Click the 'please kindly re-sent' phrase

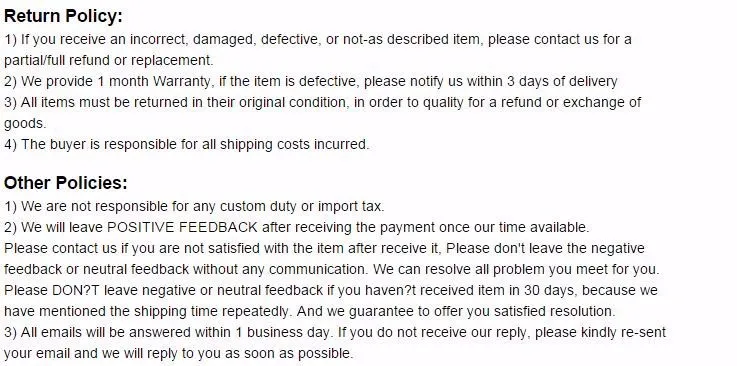click(x=600, y=332)
